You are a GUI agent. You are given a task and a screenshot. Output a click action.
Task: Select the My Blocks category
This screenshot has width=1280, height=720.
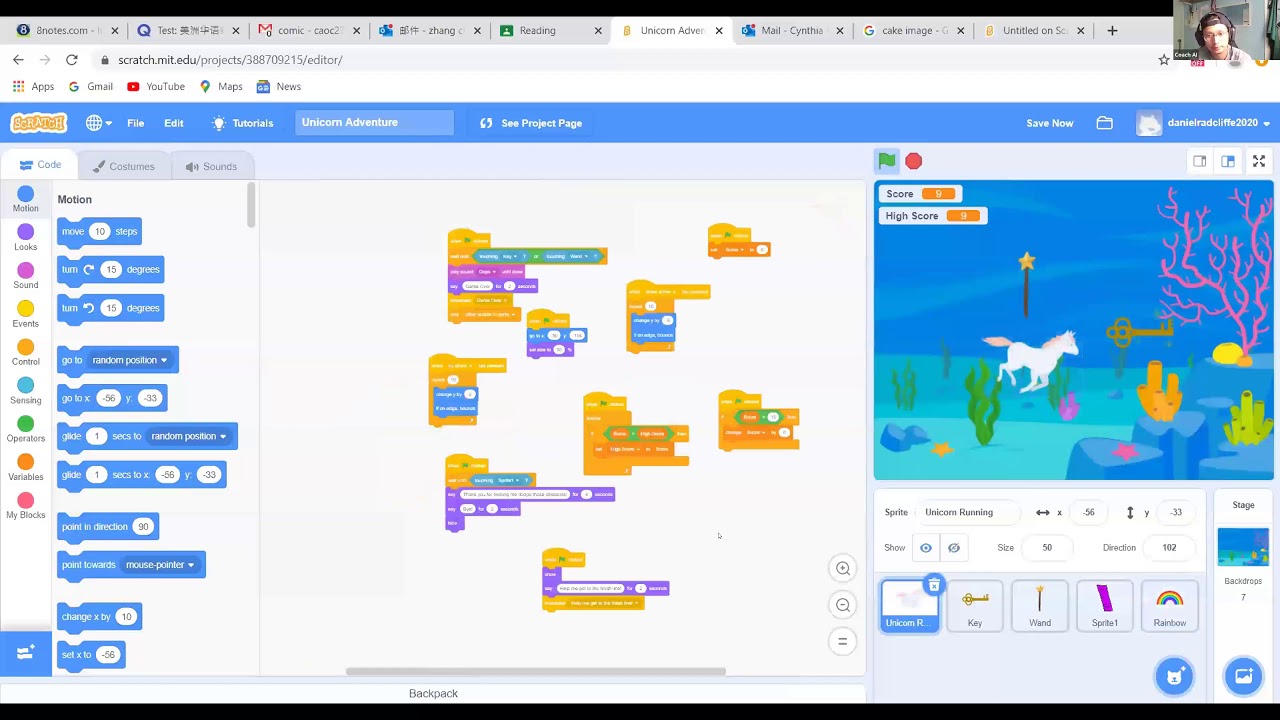point(26,506)
